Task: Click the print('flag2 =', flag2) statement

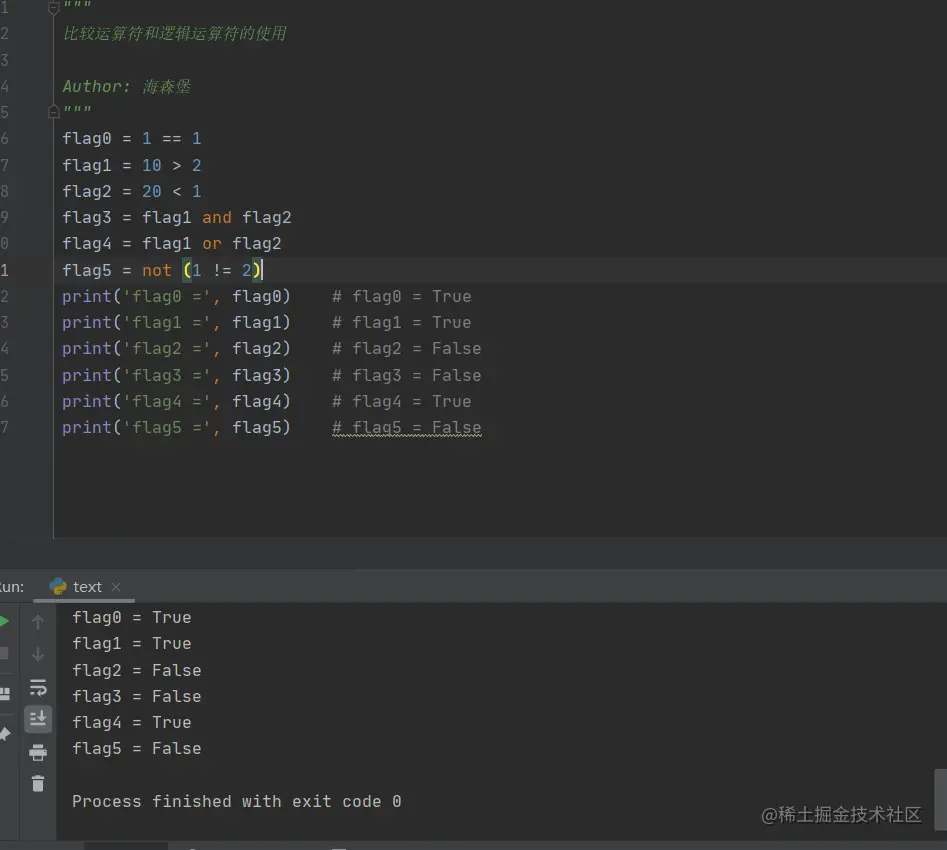Action: click(176, 349)
